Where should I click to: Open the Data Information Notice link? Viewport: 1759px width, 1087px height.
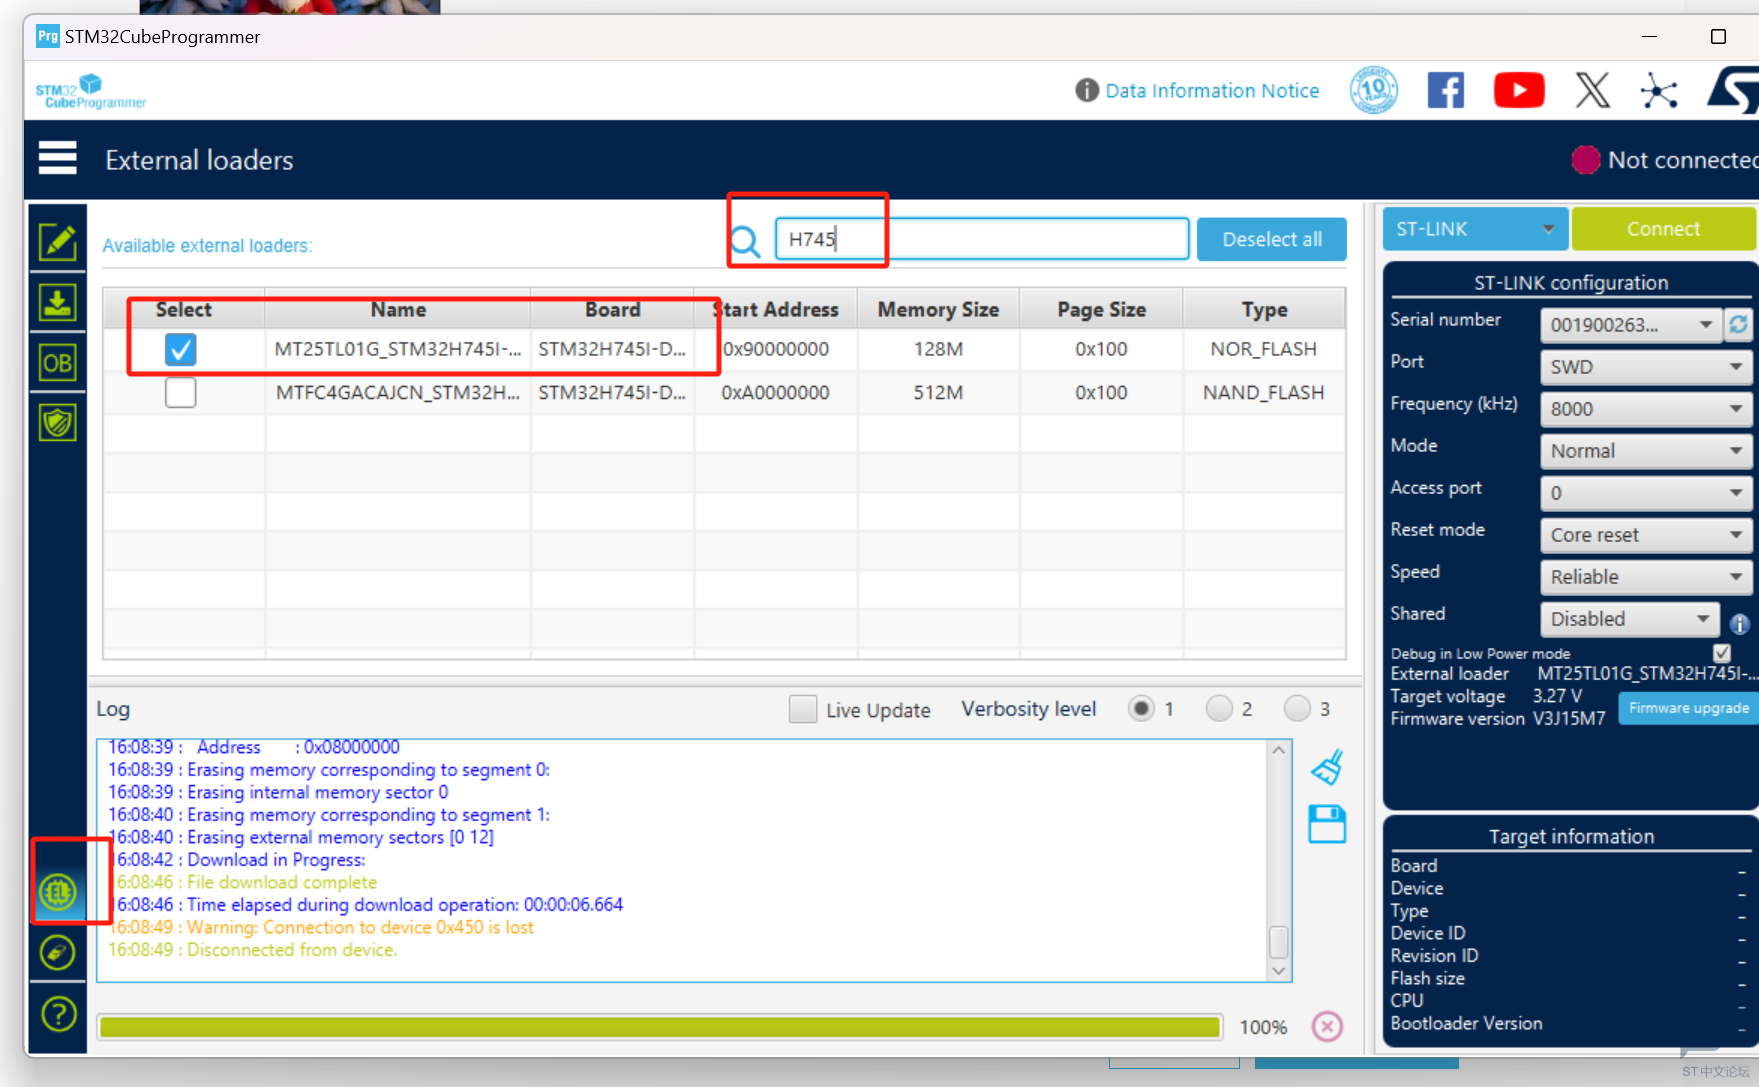click(1212, 91)
